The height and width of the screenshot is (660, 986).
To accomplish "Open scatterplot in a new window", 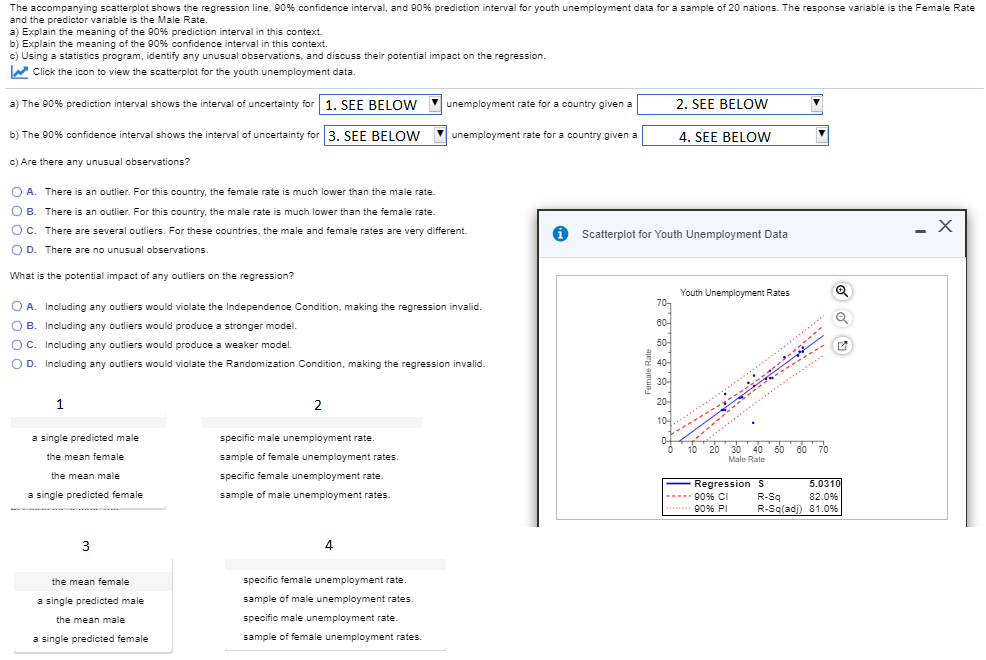I will 843,345.
